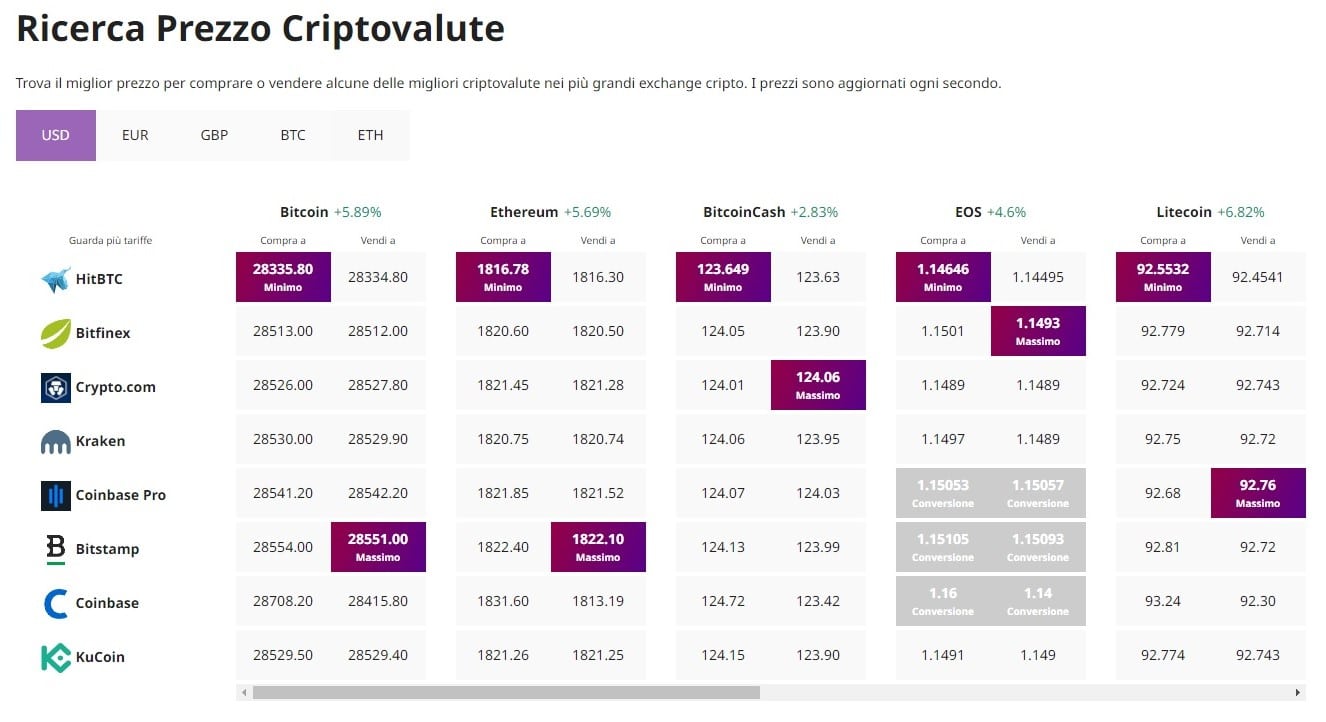Select the Coinbase Pro logo icon

click(55, 495)
